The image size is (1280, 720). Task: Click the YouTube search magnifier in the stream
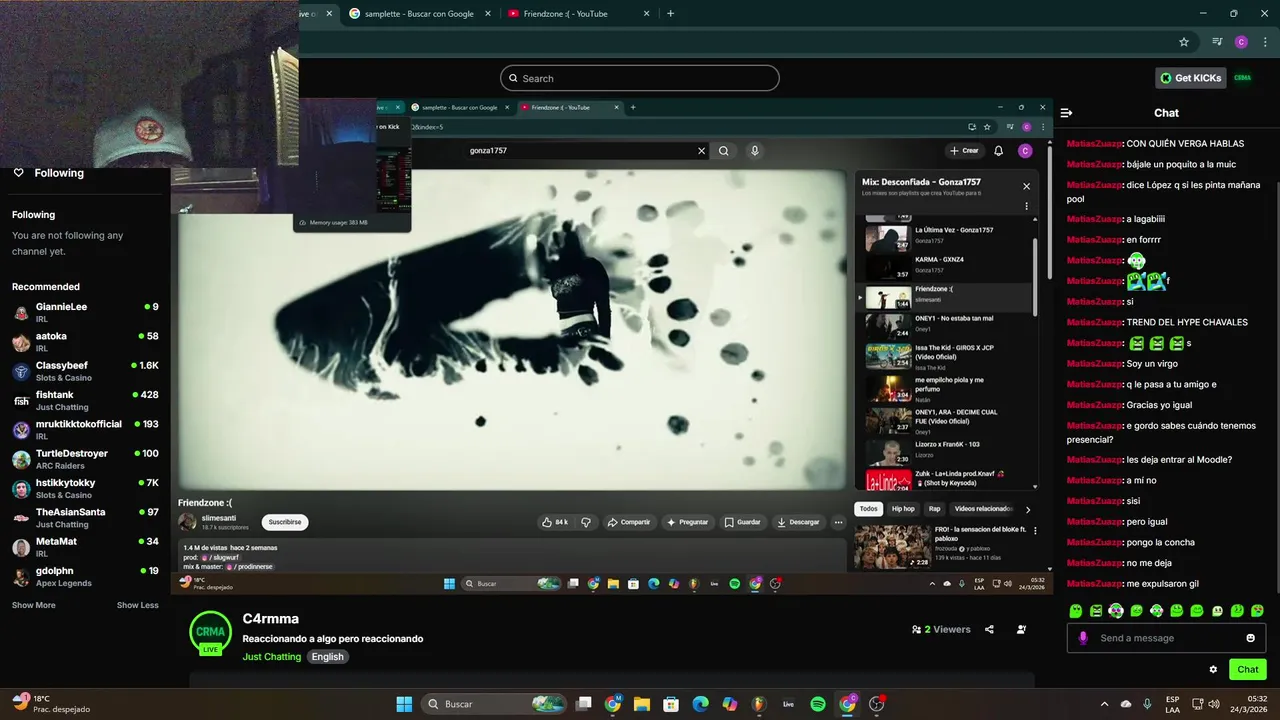tap(723, 151)
